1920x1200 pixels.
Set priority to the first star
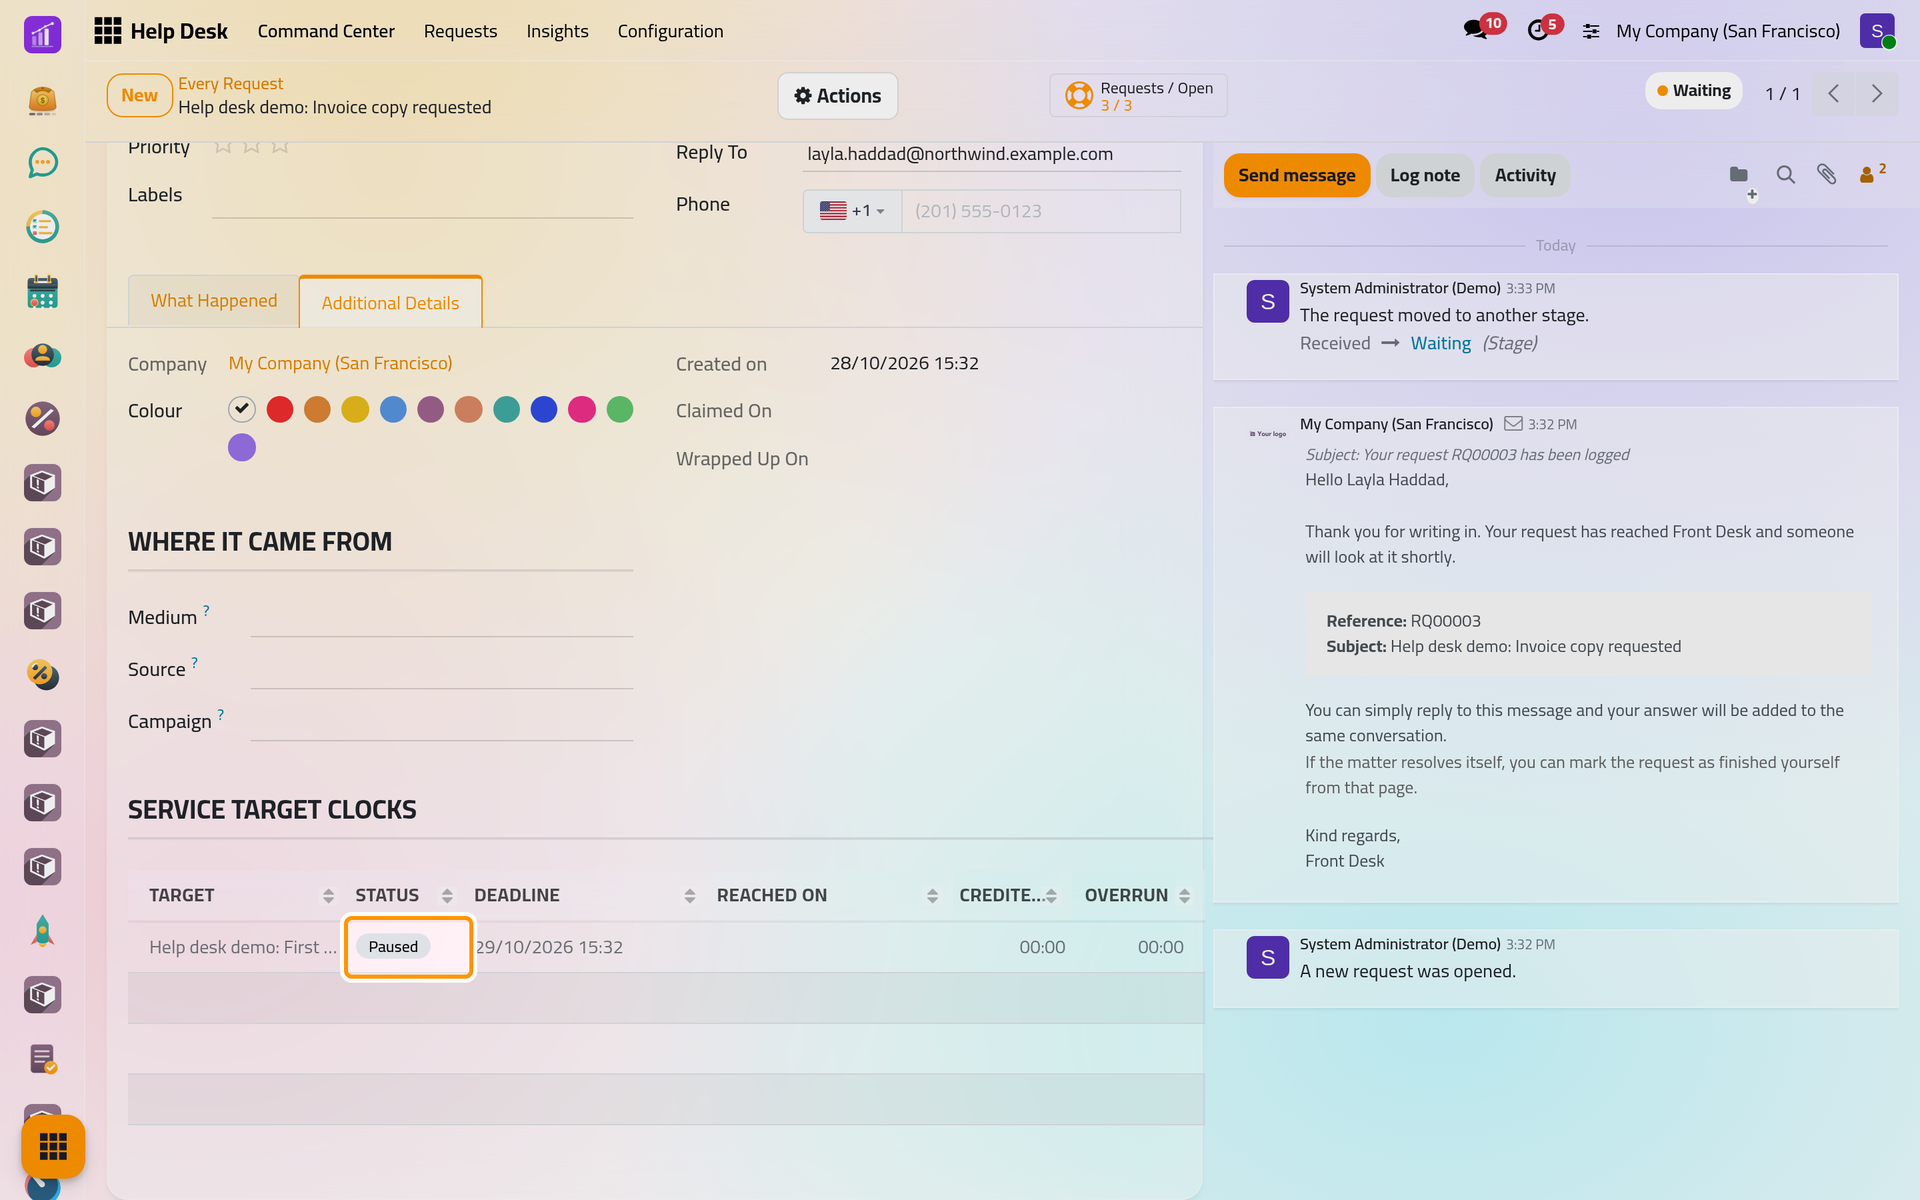point(223,147)
